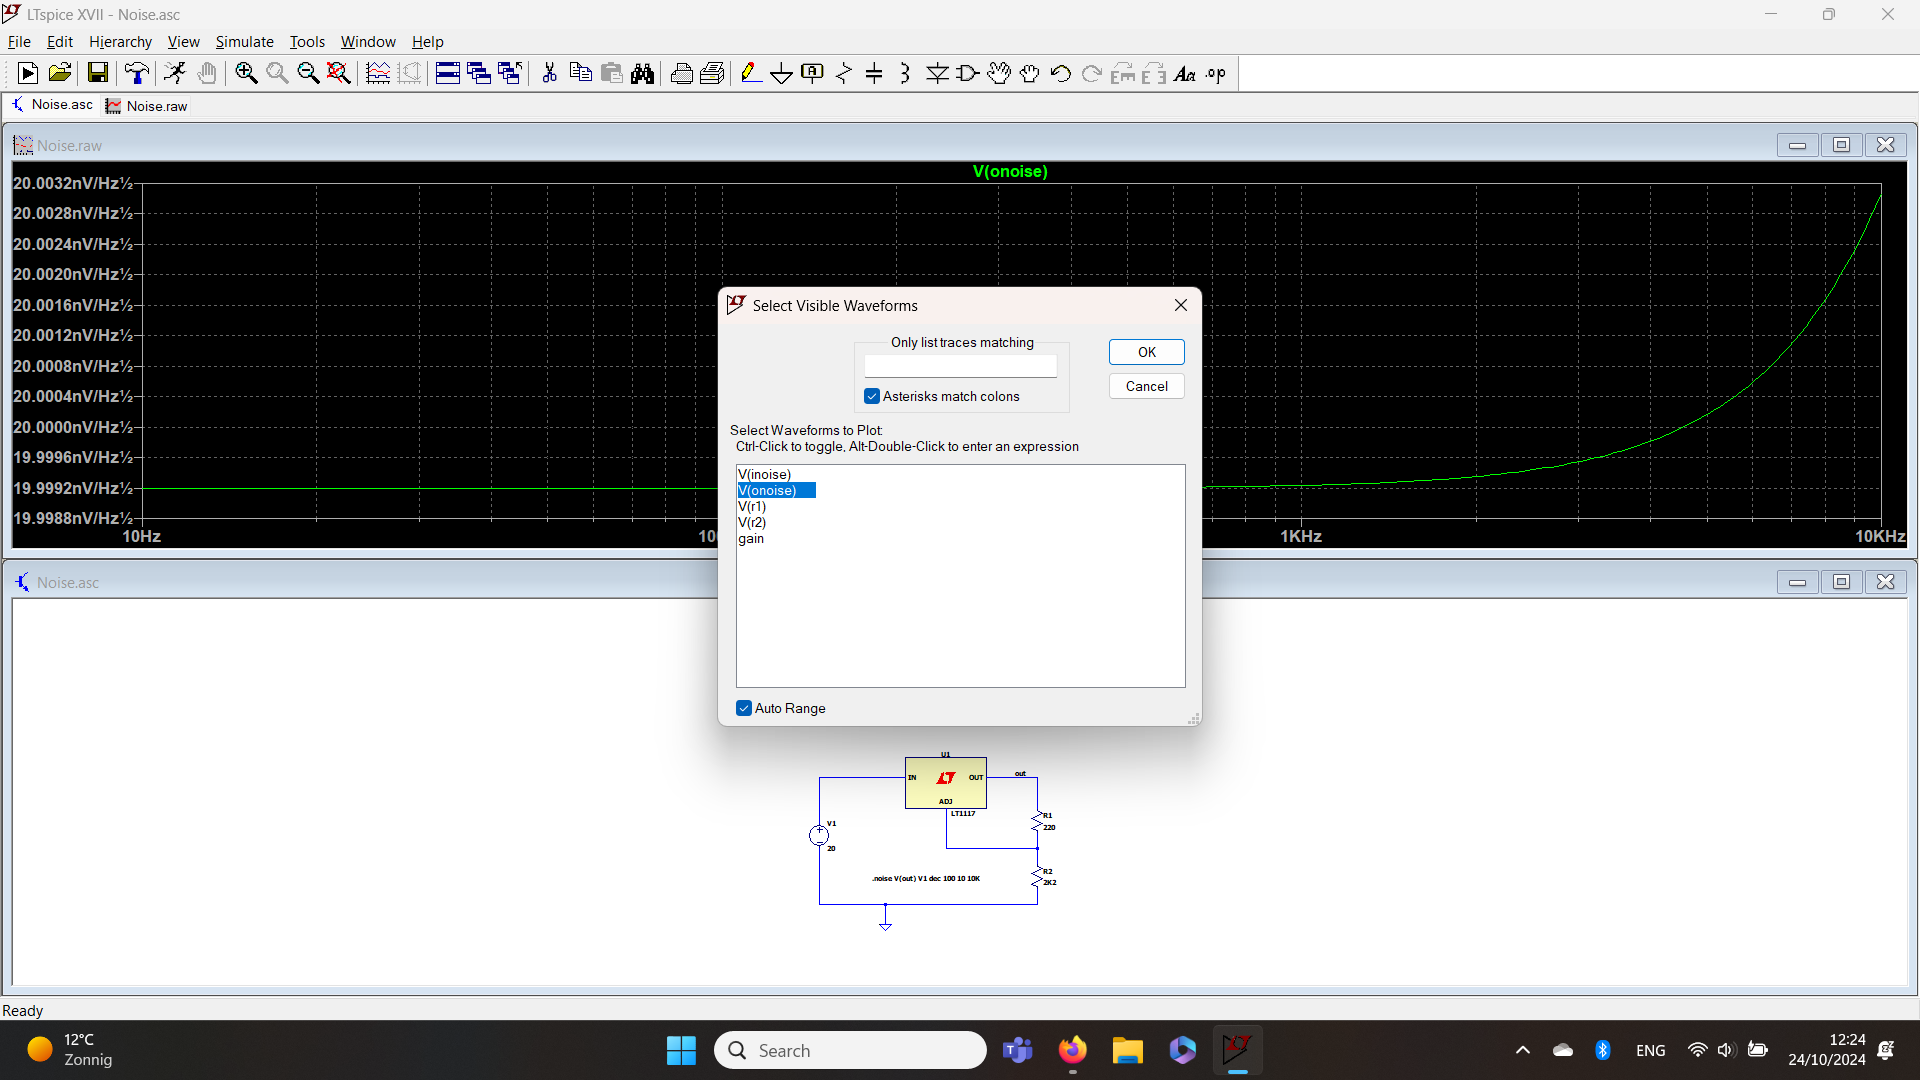This screenshot has width=1920, height=1080.
Task: Click Cancel in the waveform dialog
Action: point(1146,386)
